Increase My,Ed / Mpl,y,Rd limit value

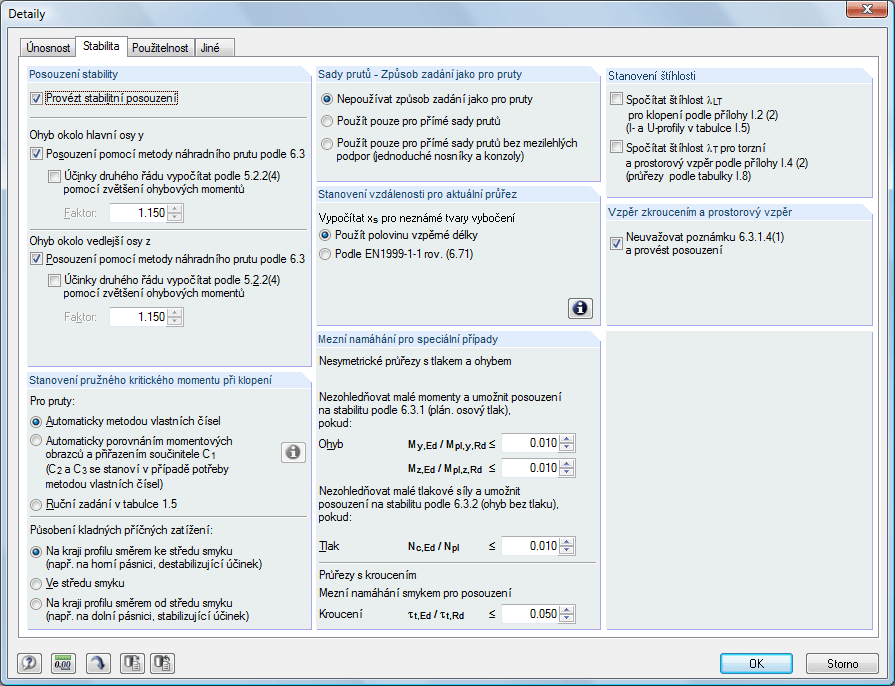567,439
